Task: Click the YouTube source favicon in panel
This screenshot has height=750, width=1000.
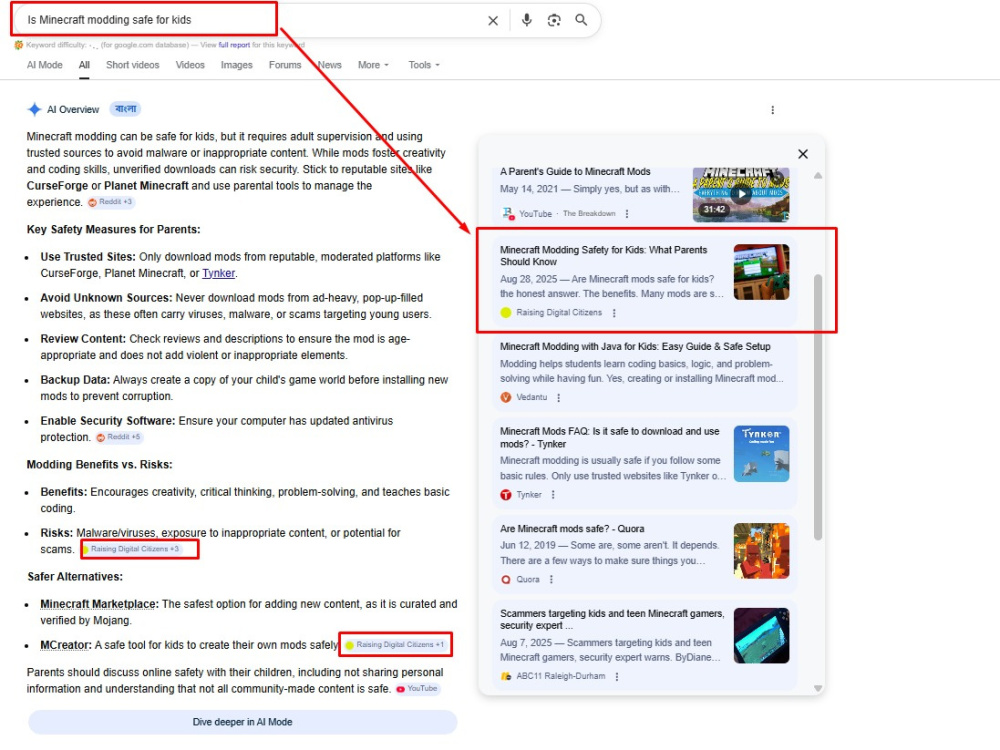Action: coord(508,214)
